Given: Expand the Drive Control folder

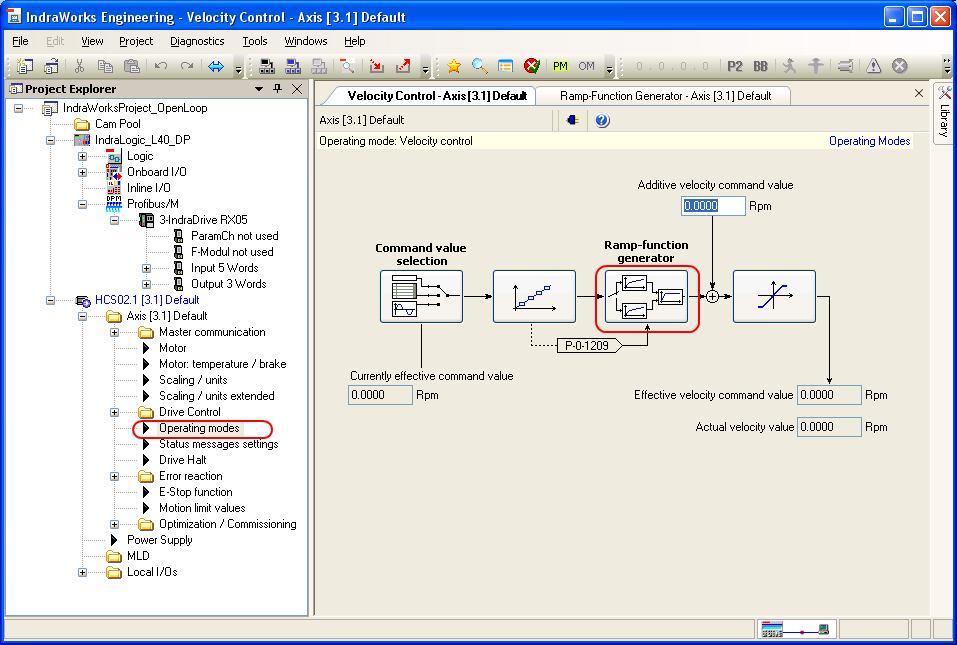Looking at the screenshot, I should pyautogui.click(x=114, y=413).
